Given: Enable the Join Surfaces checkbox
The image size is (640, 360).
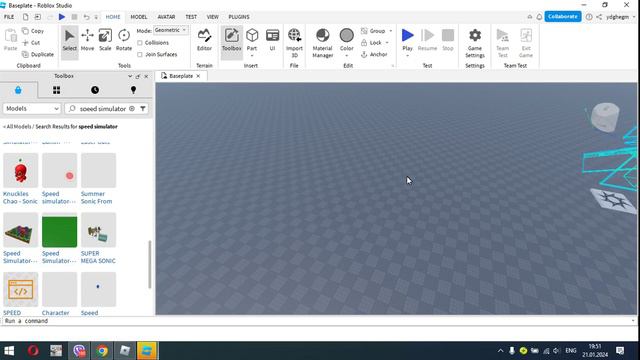Looking at the screenshot, I should [140, 54].
